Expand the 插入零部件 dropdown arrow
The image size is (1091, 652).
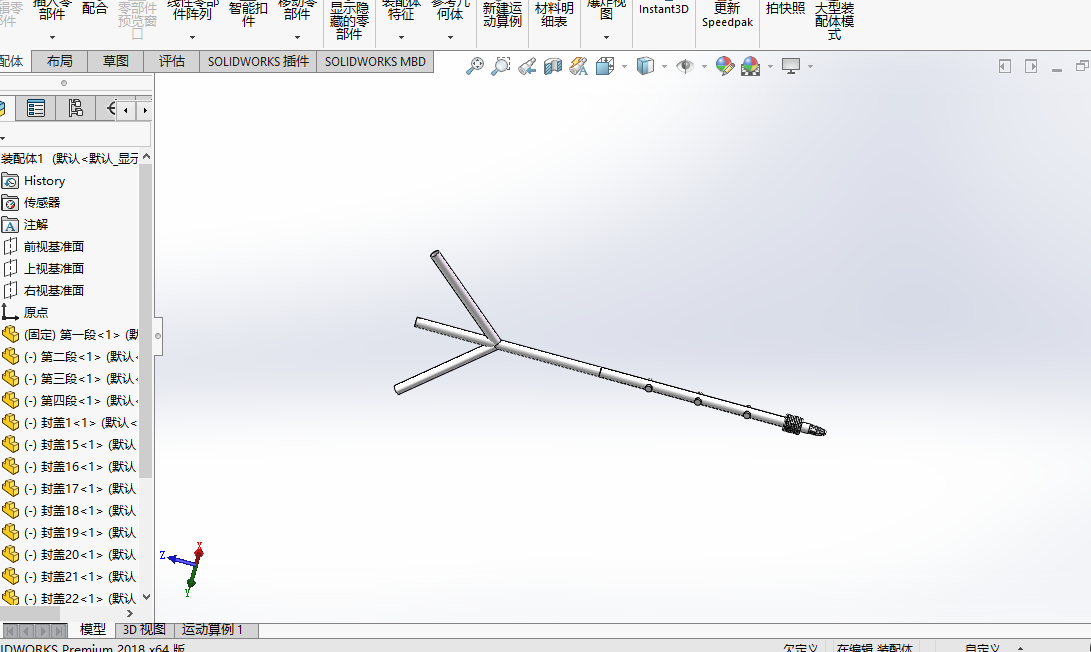52,37
